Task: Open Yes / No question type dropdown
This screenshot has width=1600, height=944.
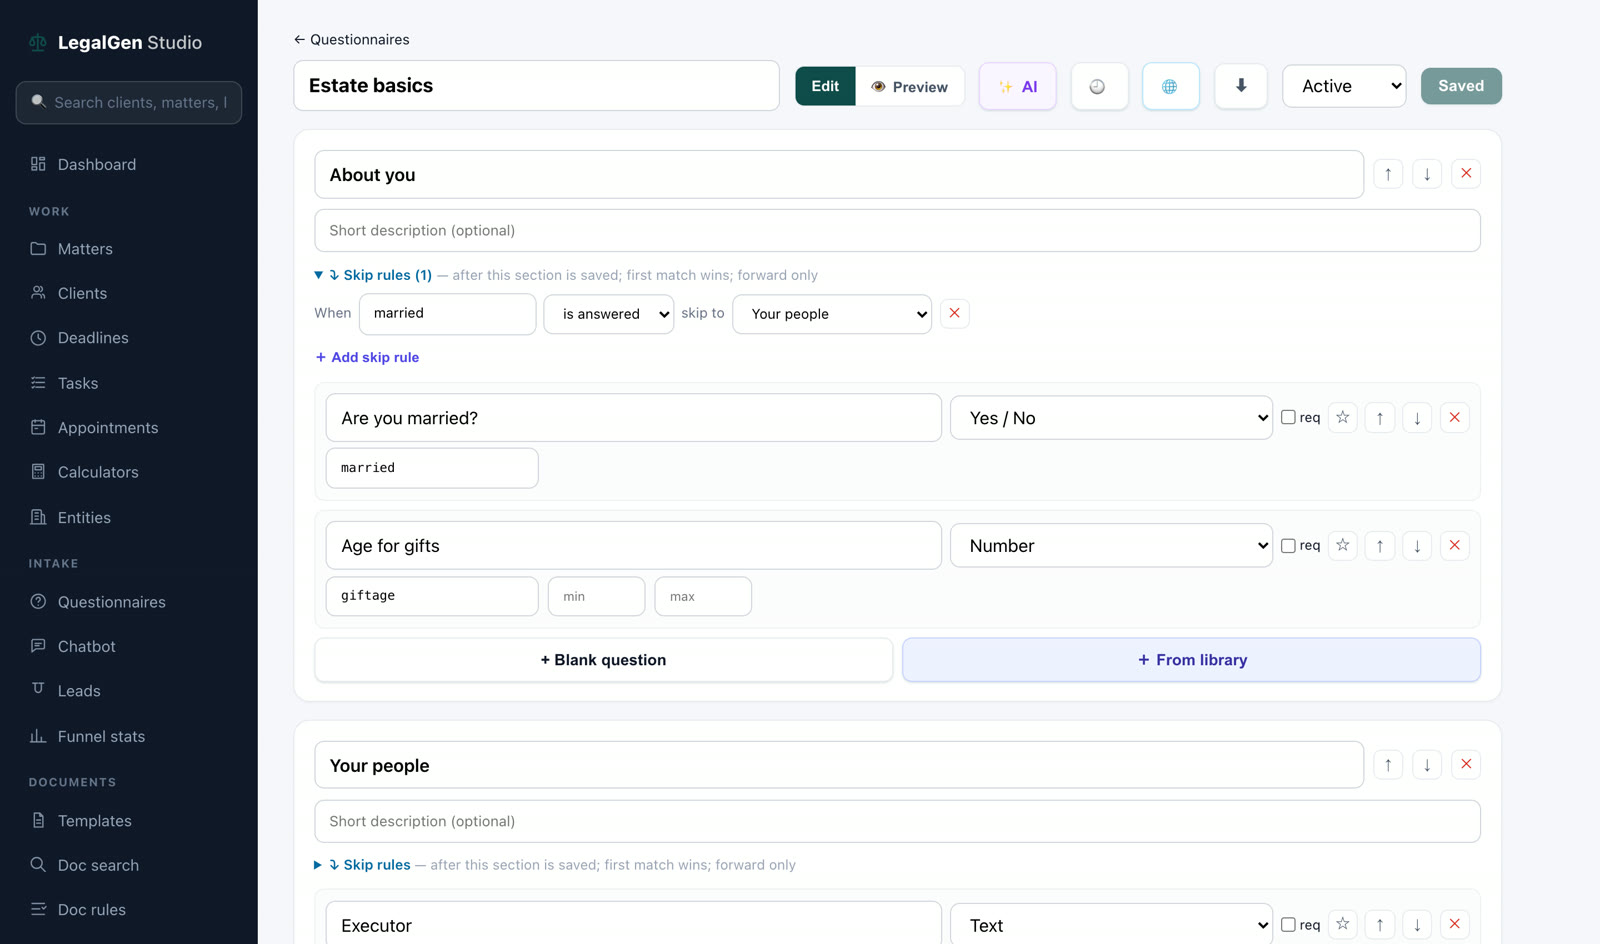Action: point(1111,418)
